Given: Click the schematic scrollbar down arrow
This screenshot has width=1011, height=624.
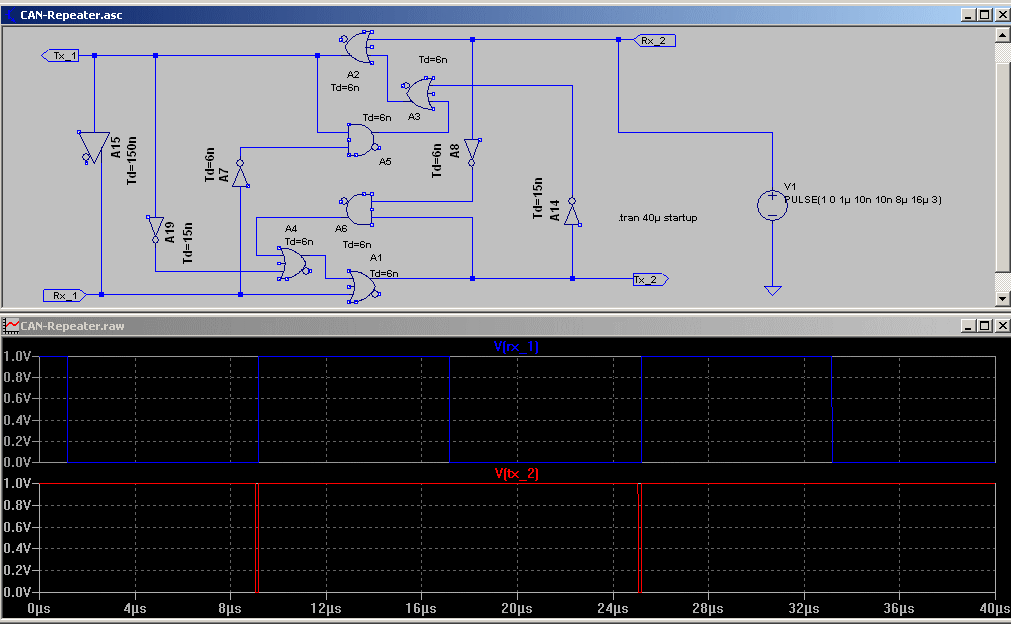Looking at the screenshot, I should pyautogui.click(x=1003, y=298).
